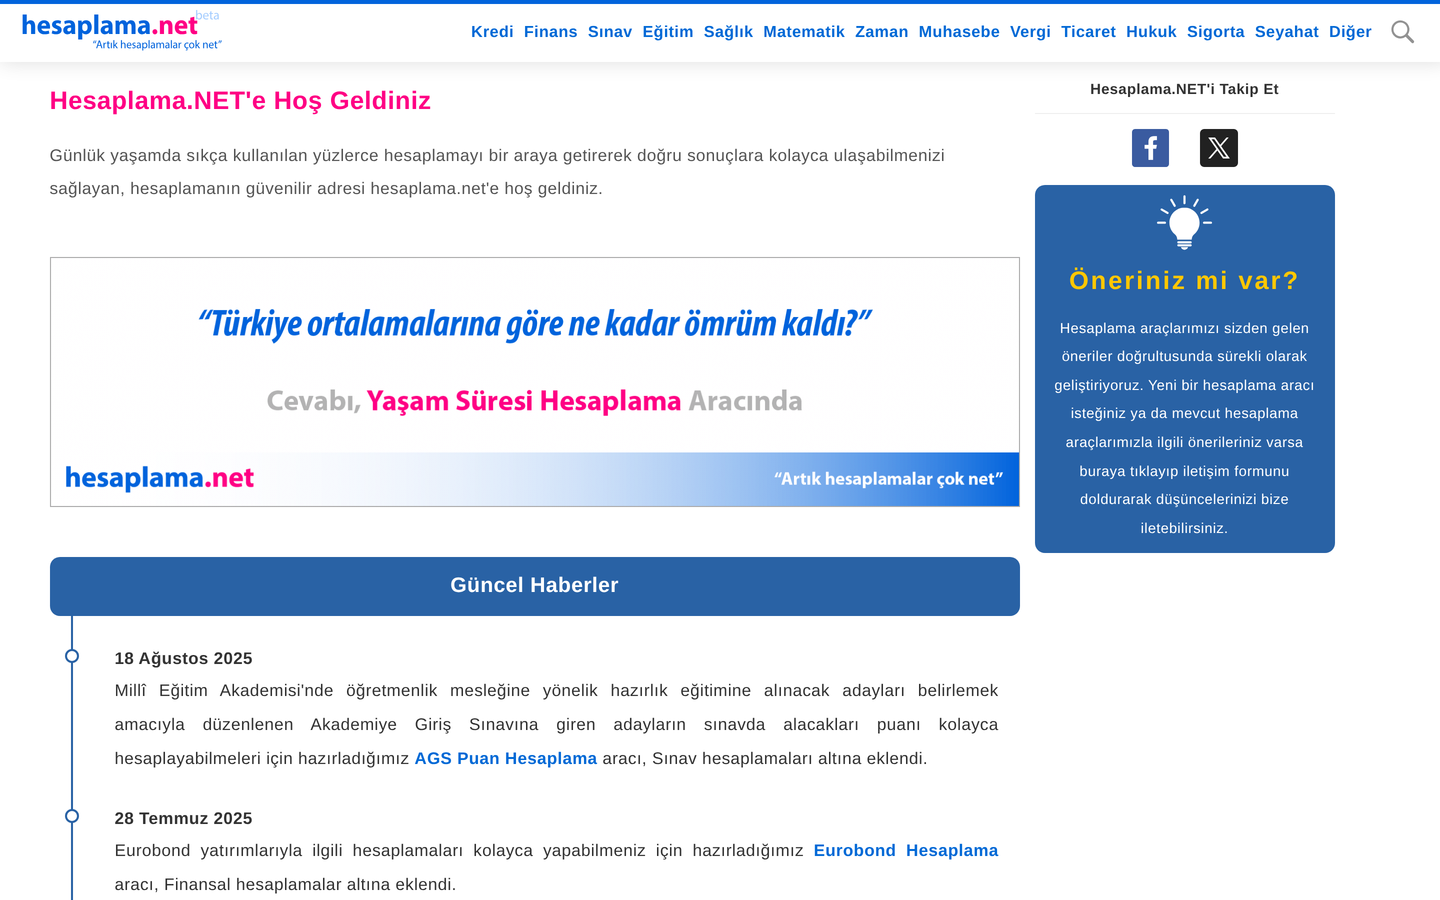Click the 'Hesaplama.NET'e Hoş Geldiniz' heading

(x=240, y=101)
